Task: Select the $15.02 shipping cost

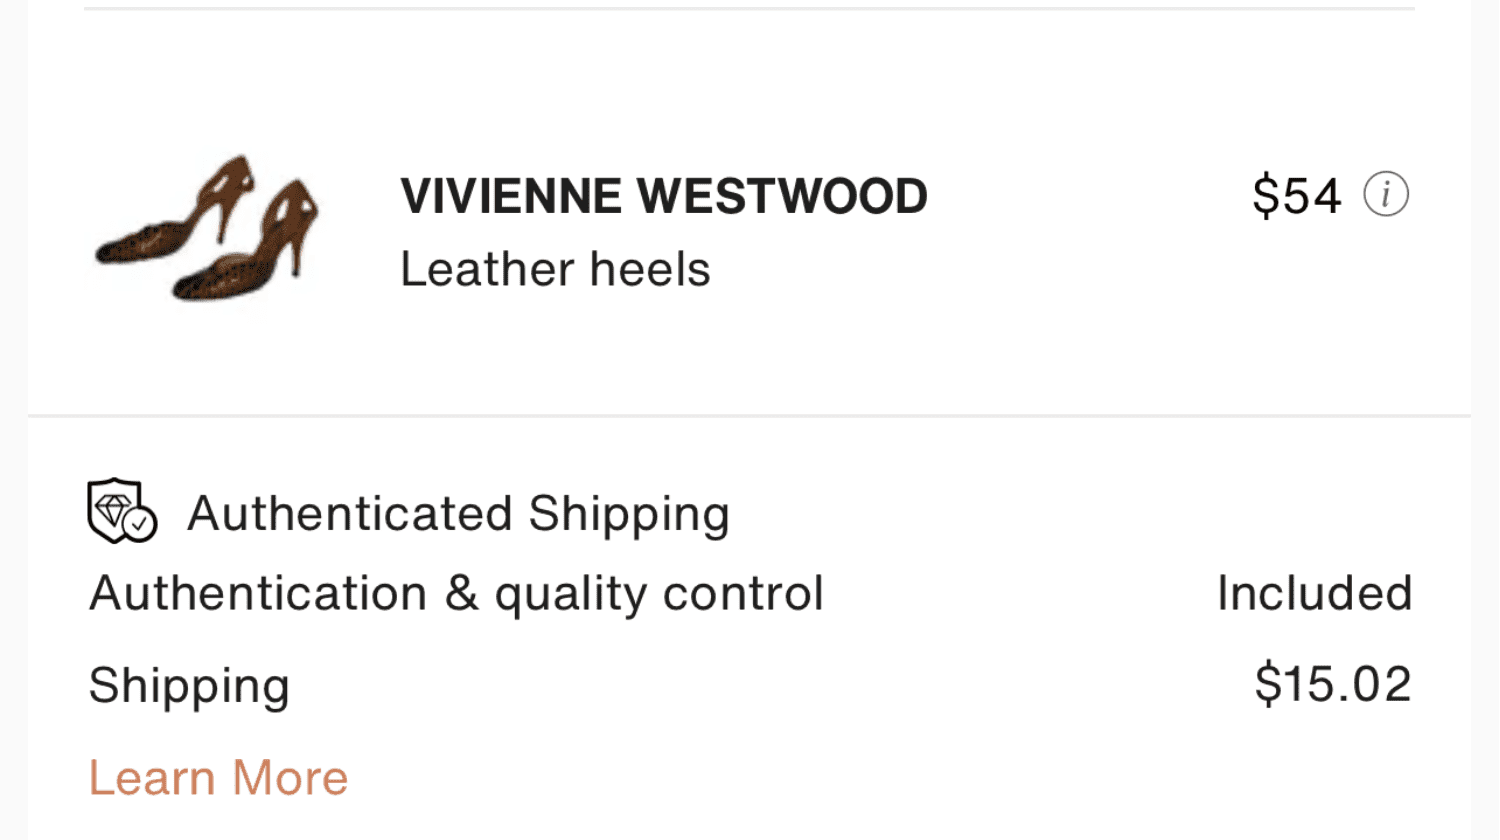Action: [1332, 684]
